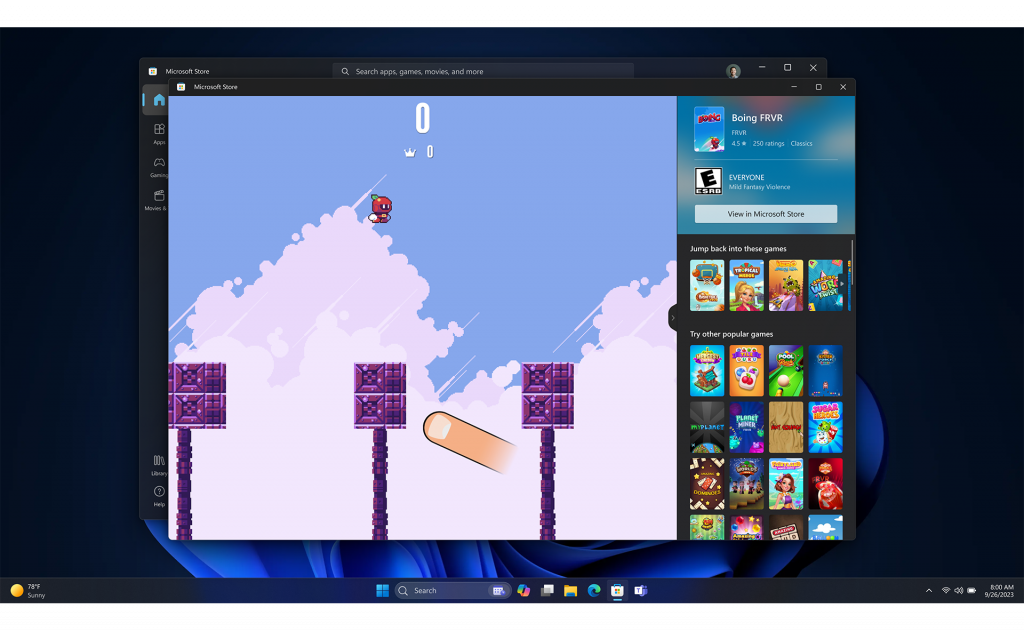
Task: Open the 250 ratings link
Action: coord(767,143)
